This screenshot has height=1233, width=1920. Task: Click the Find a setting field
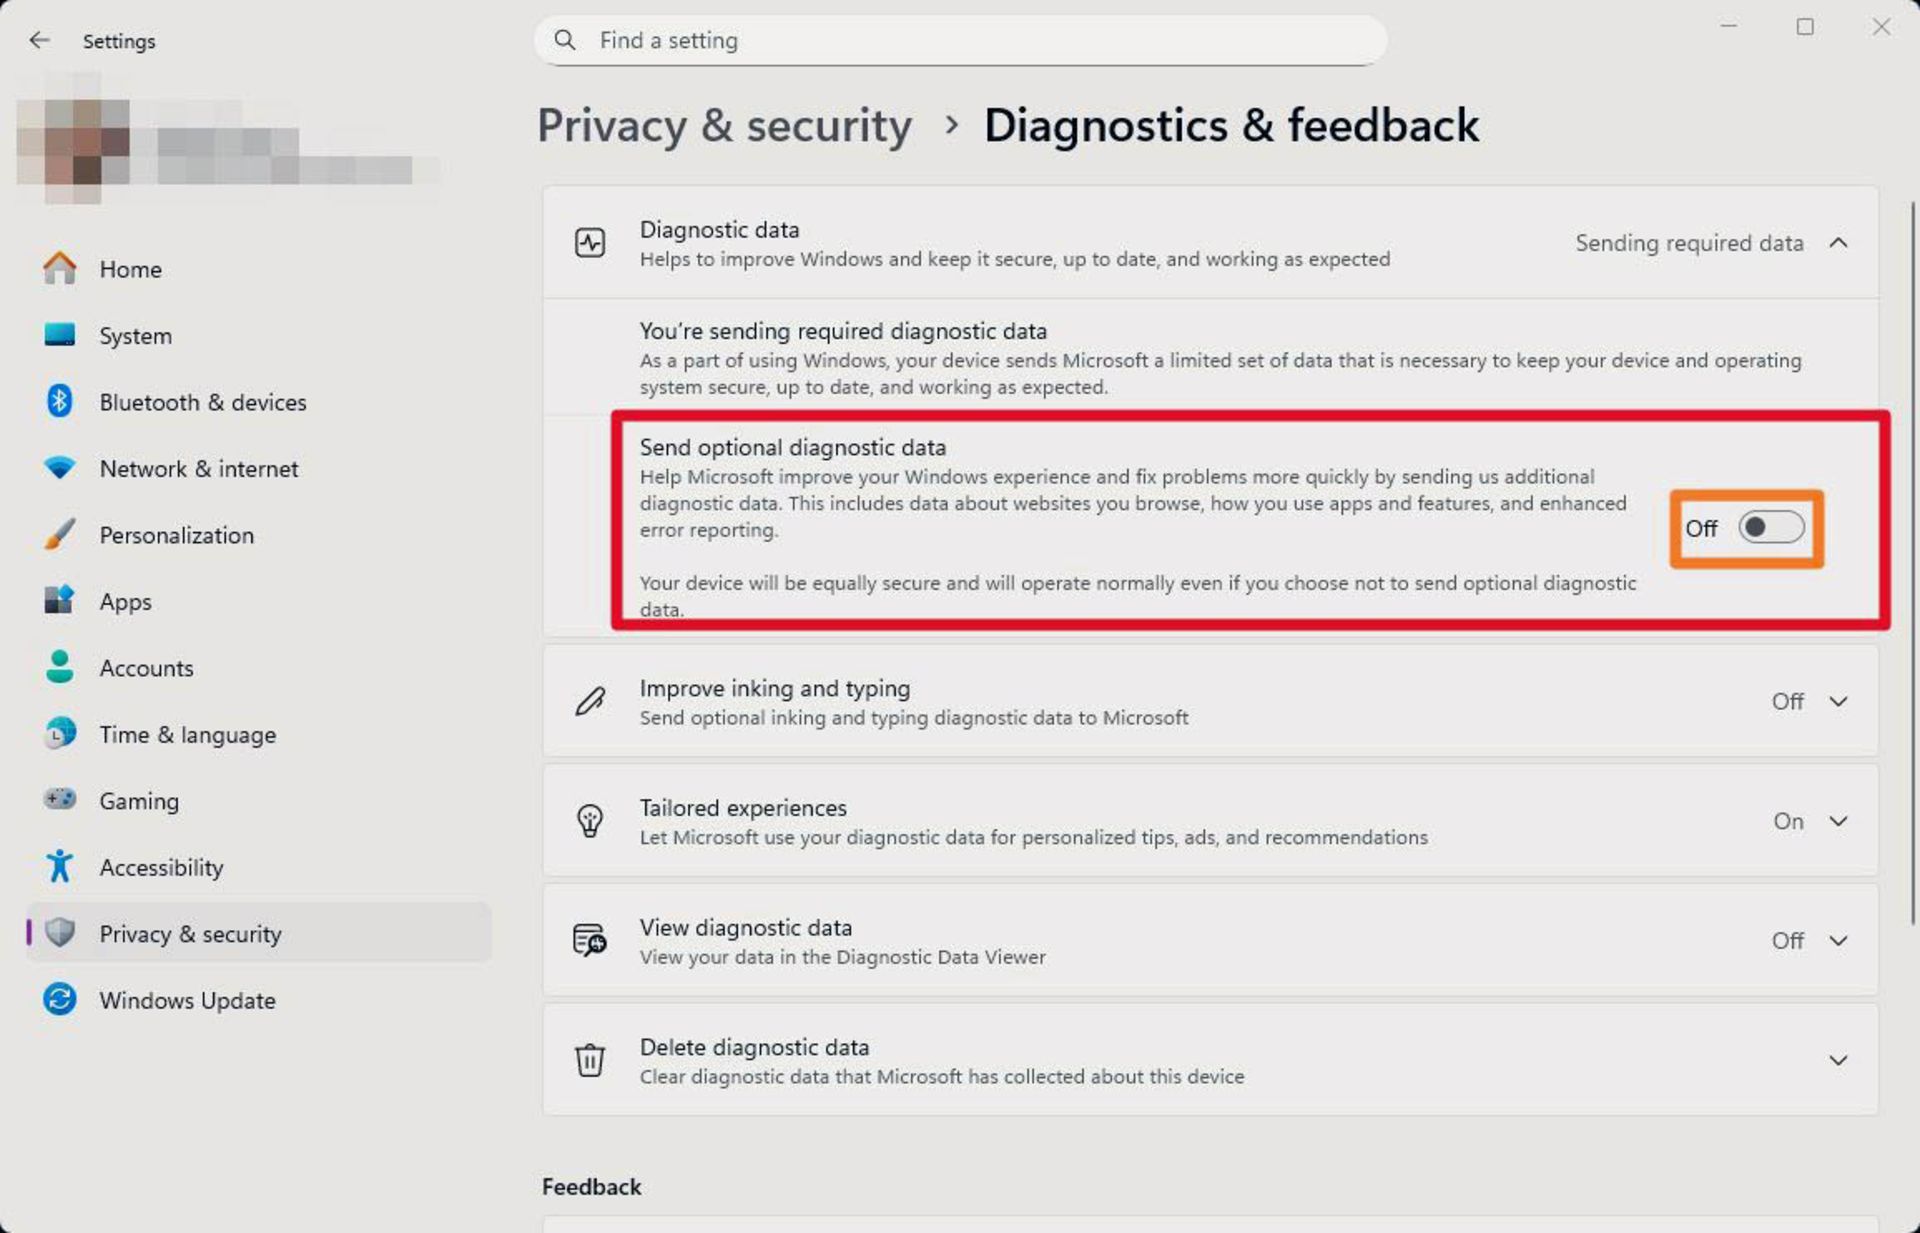tap(960, 40)
